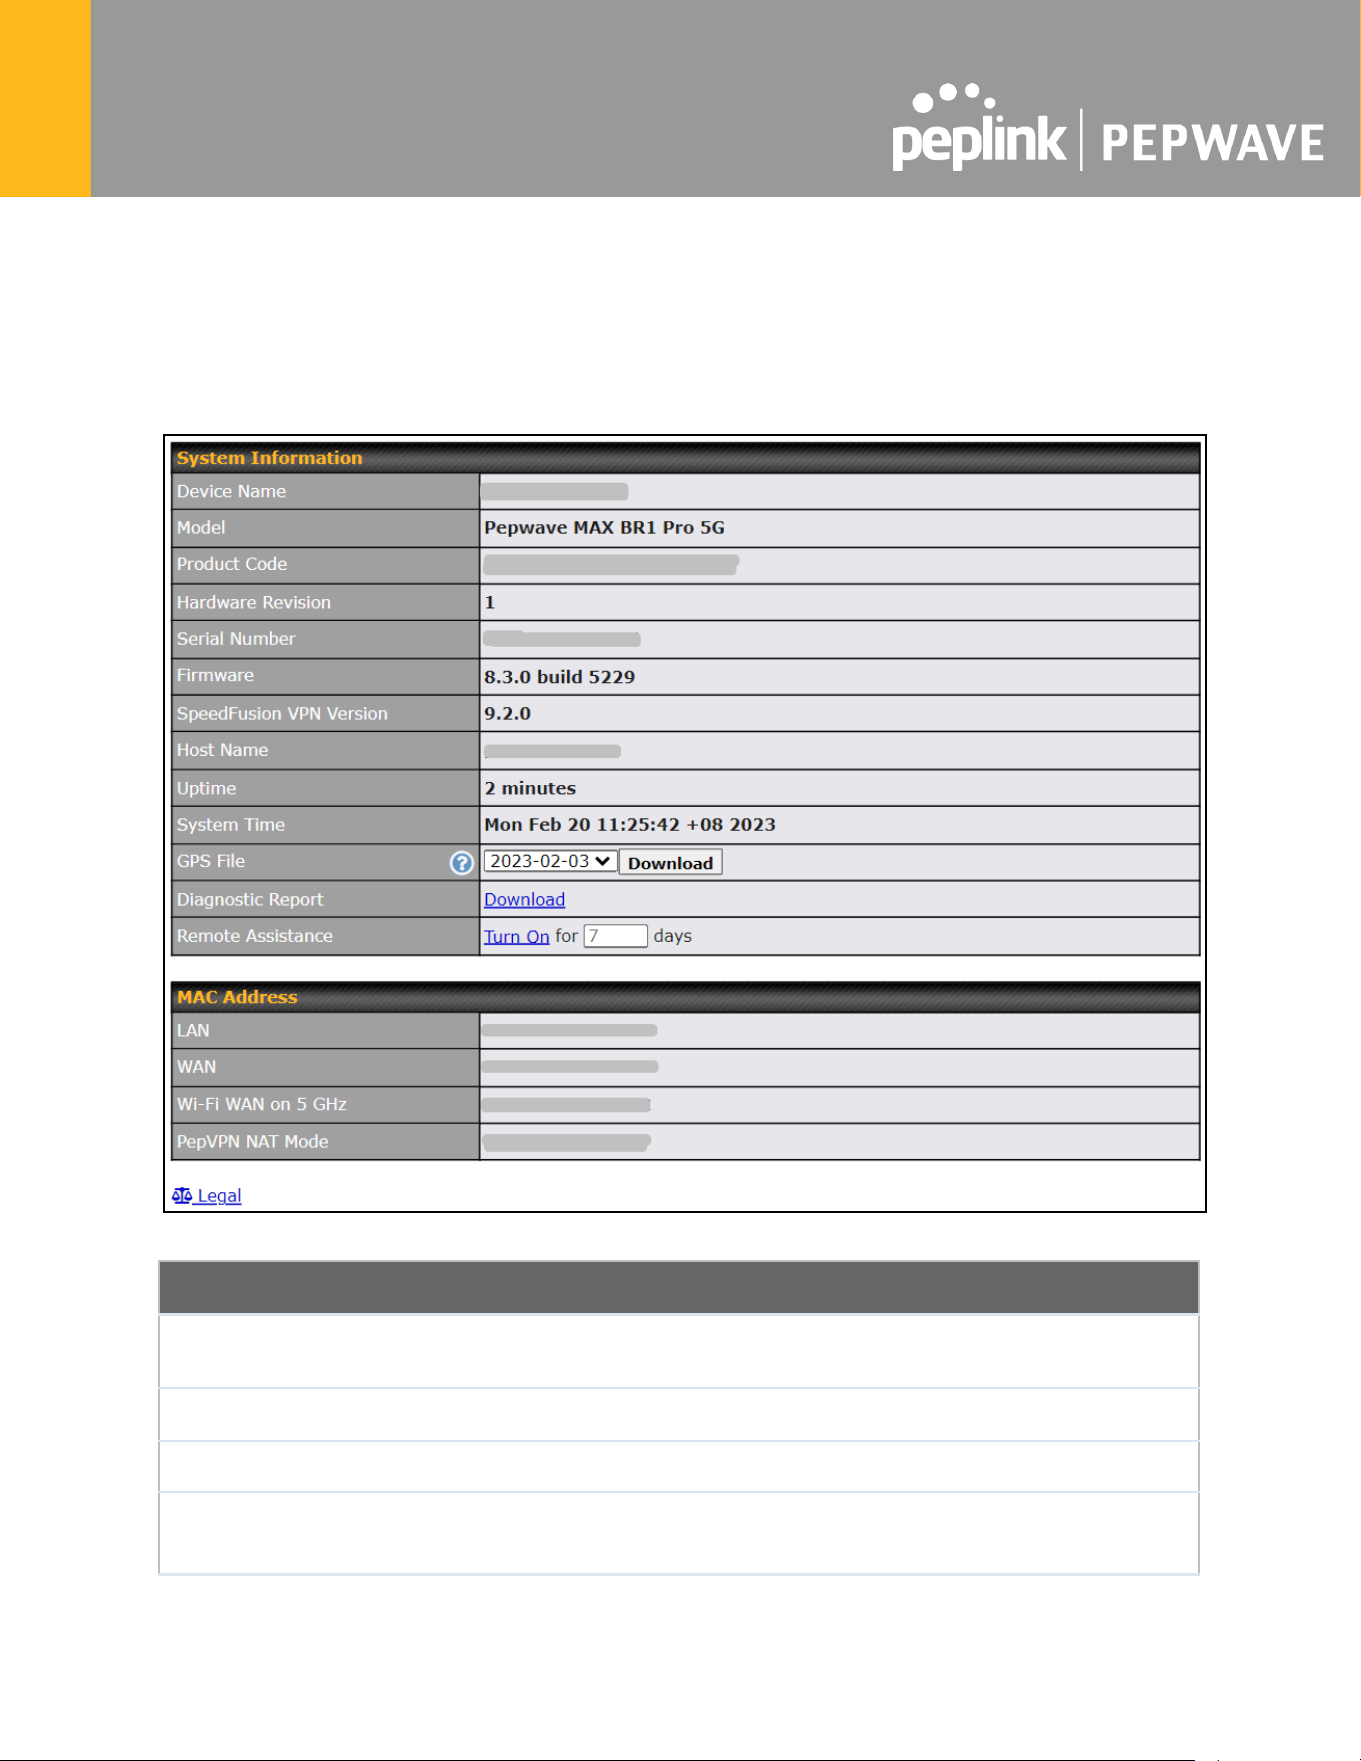Focus the Remote Assistance days field
The width and height of the screenshot is (1361, 1761).
616,936
